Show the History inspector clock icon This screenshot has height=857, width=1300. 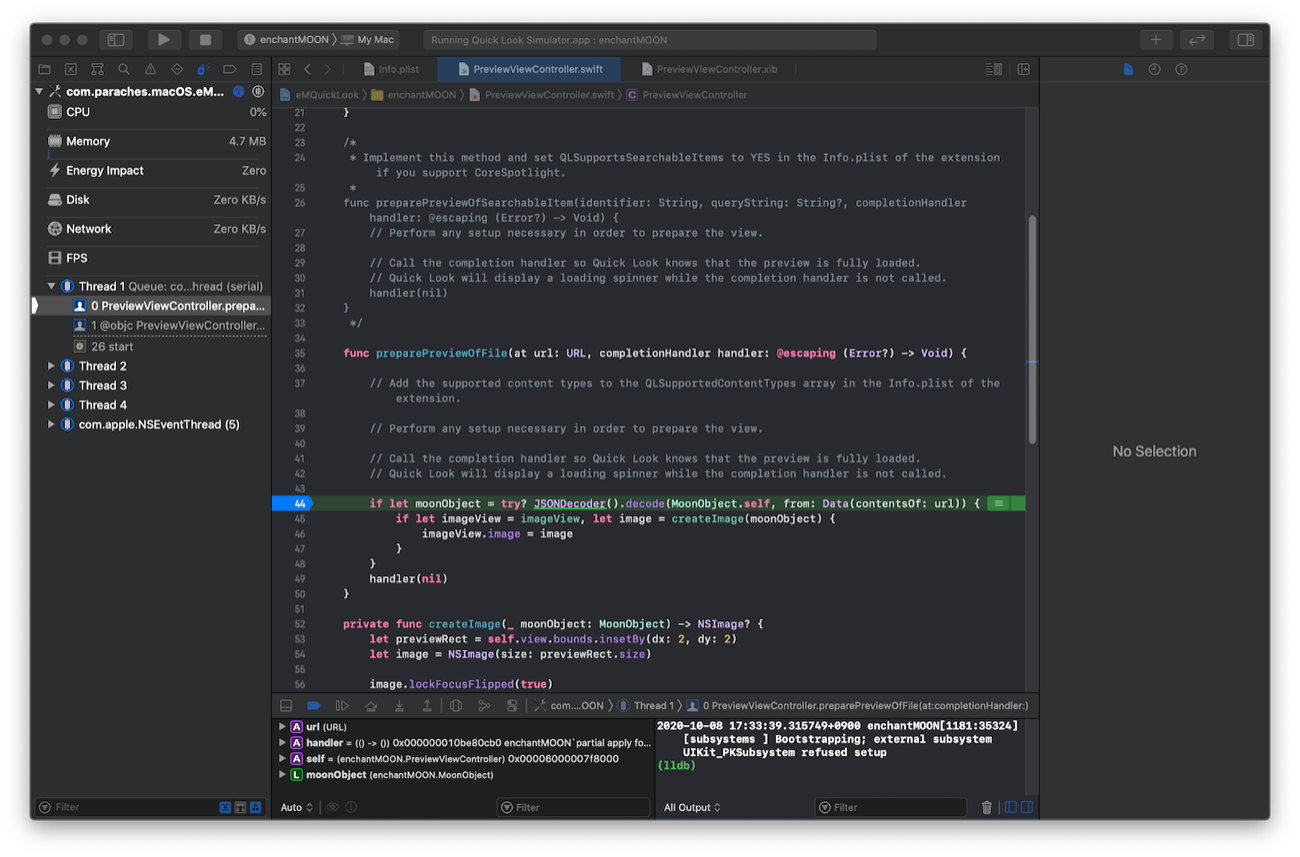pyautogui.click(x=1155, y=70)
